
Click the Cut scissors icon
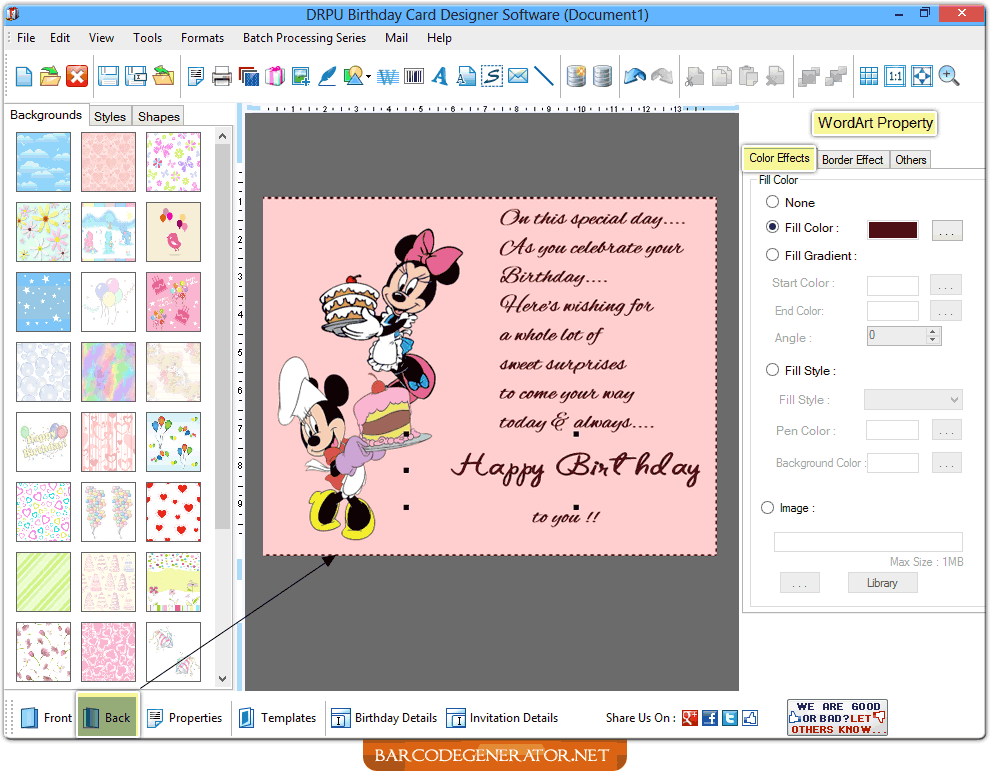pos(695,76)
